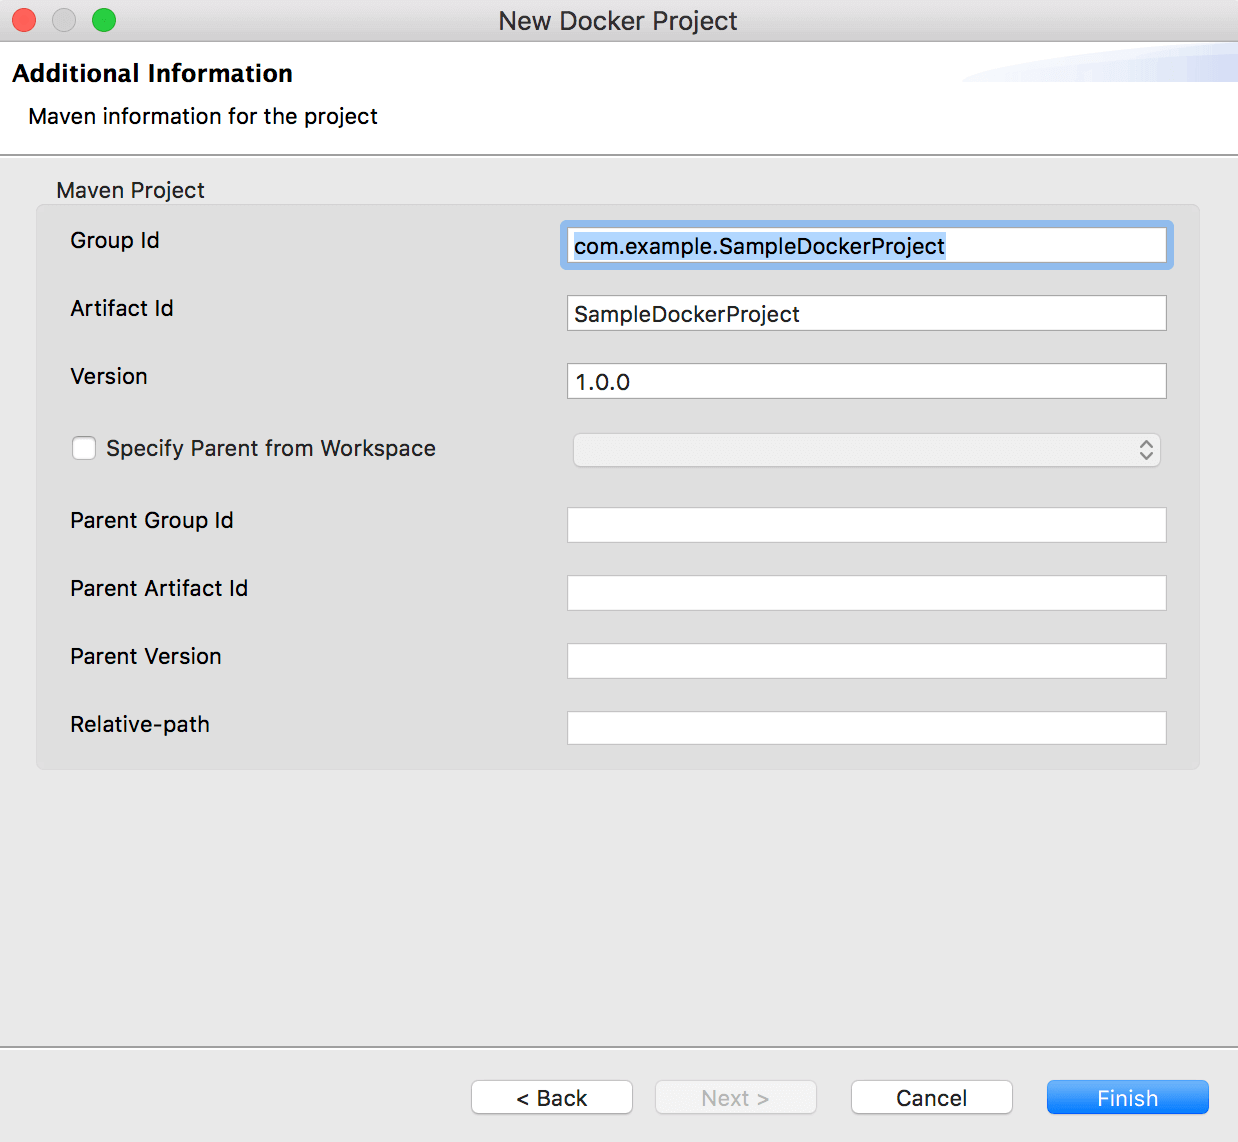Click the Maven Project group title

point(130,190)
